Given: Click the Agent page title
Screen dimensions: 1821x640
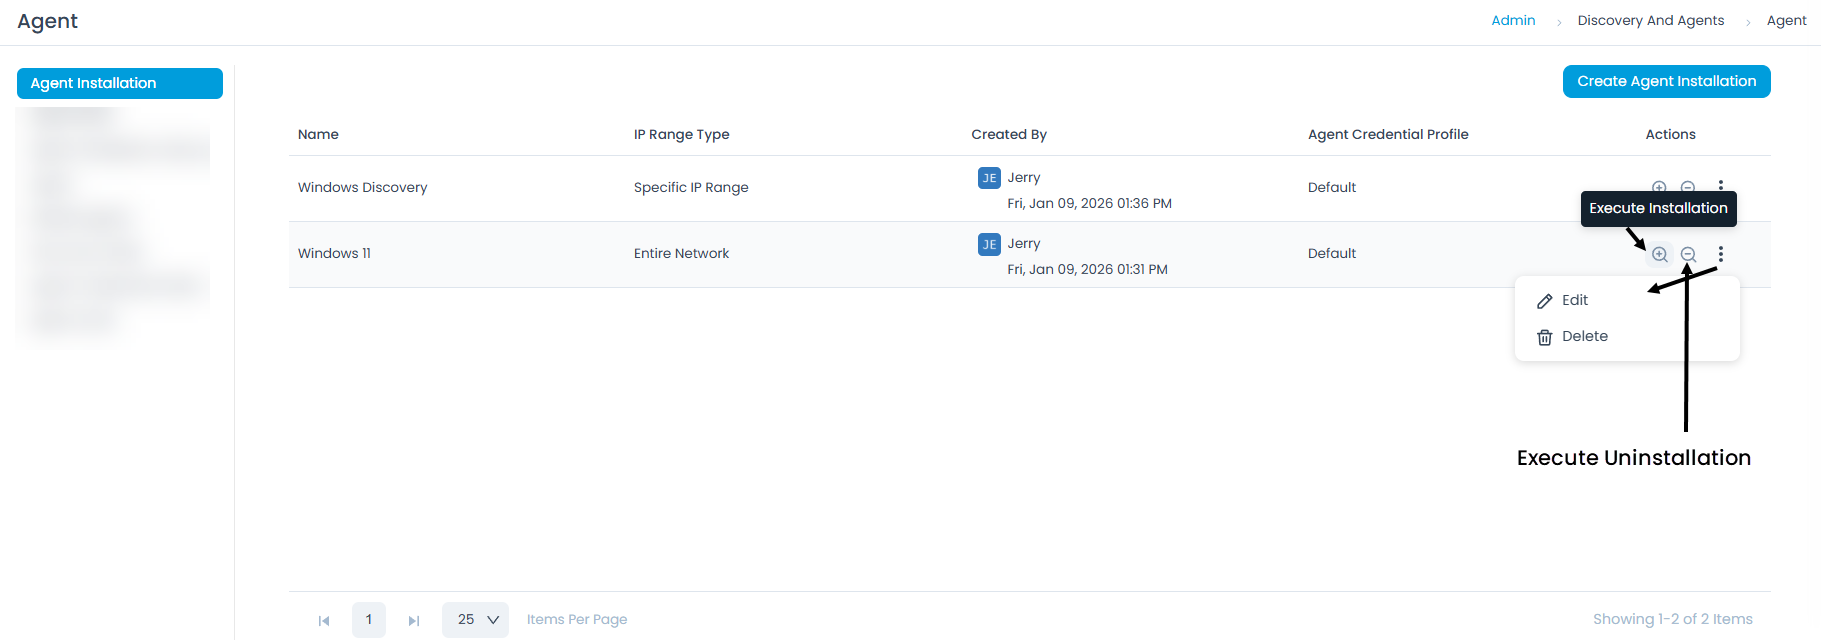Looking at the screenshot, I should pos(47,21).
